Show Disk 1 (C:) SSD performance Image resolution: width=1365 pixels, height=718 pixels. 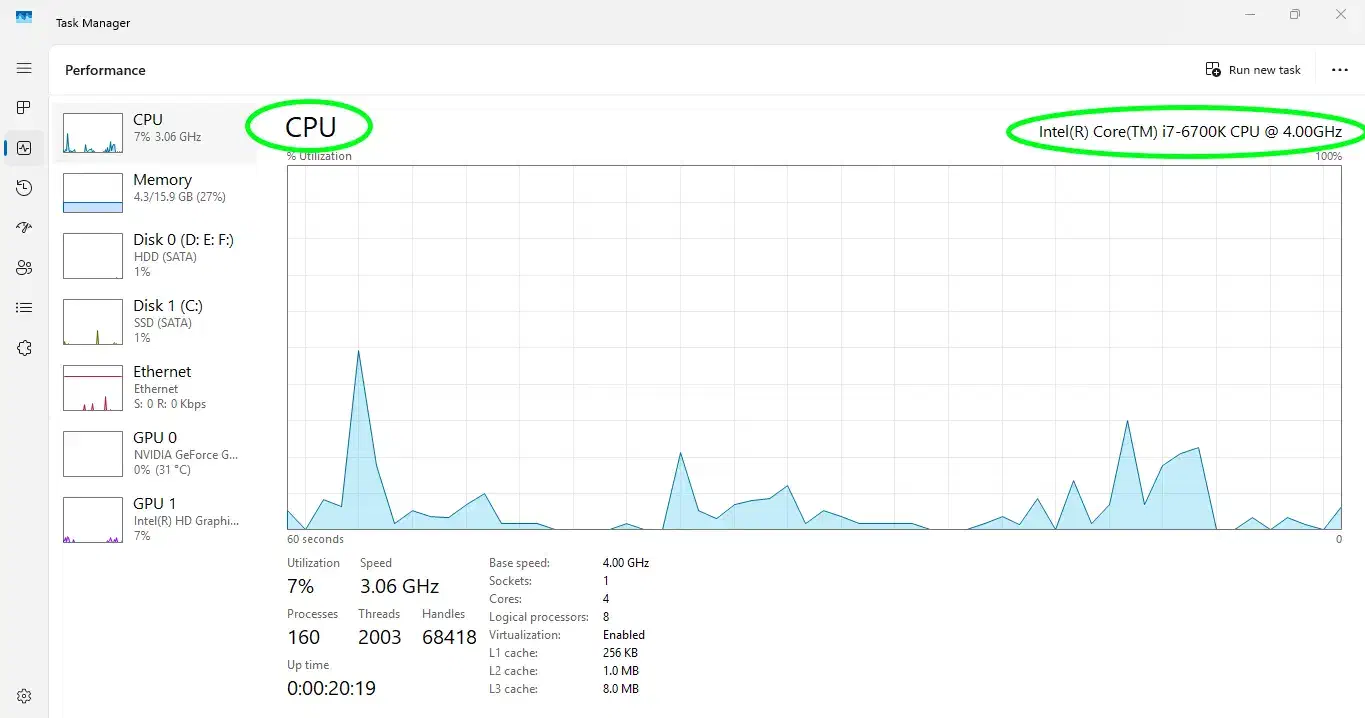click(x=154, y=321)
